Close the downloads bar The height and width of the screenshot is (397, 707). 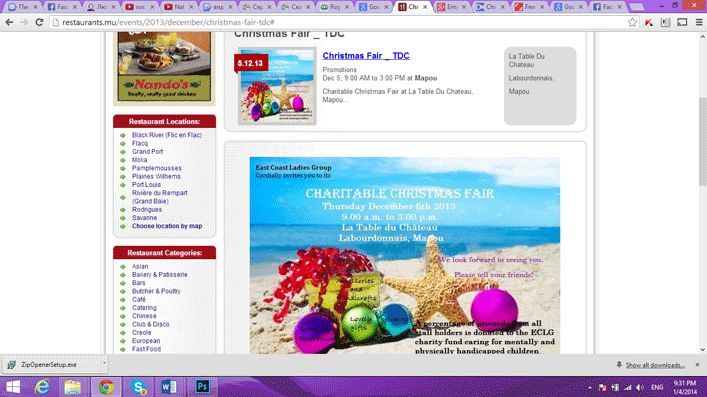[697, 365]
